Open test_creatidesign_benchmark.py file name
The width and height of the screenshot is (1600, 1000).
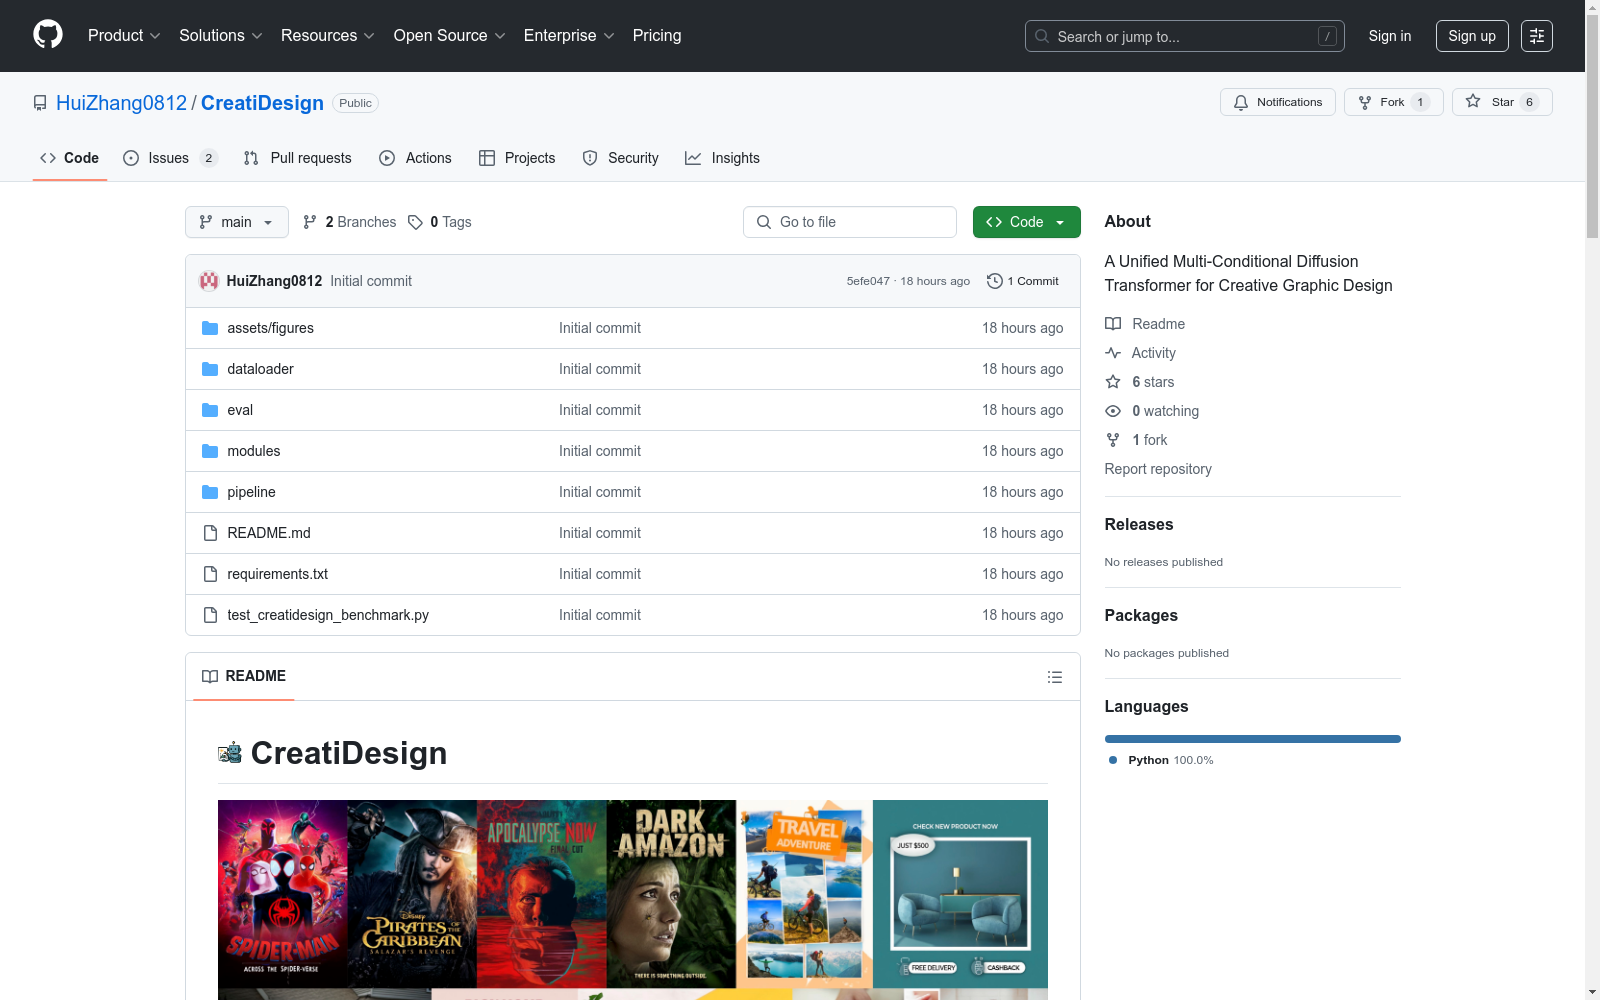tap(328, 615)
